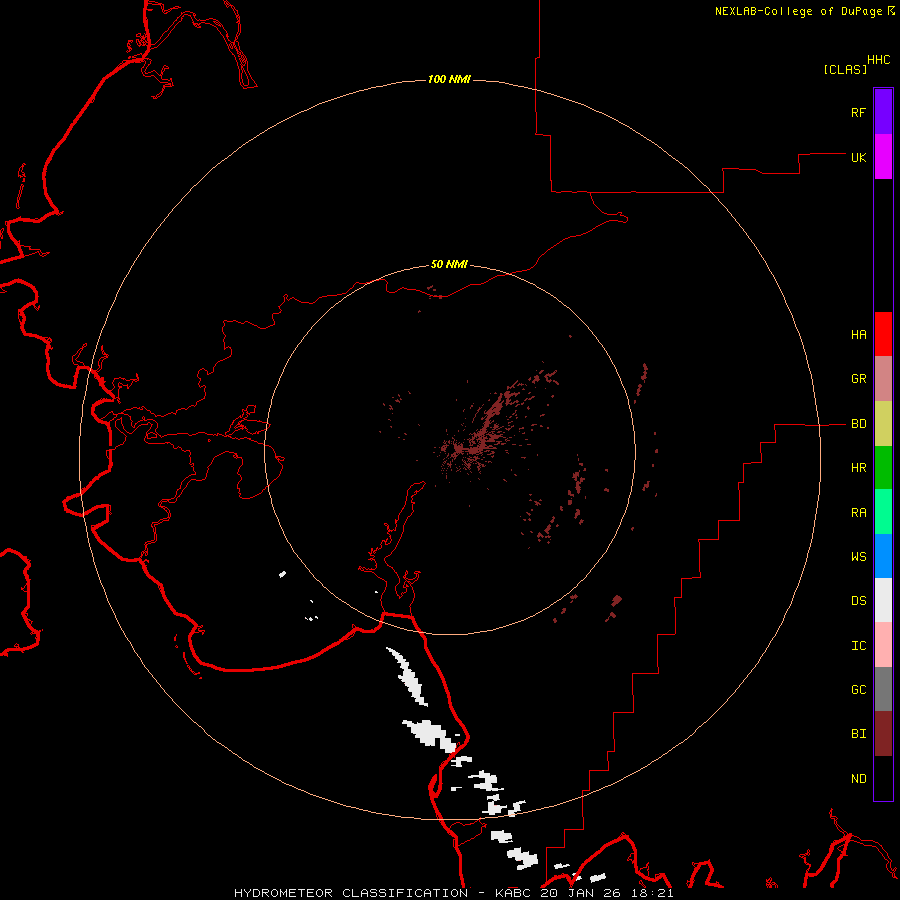Click the mint green RA swatch
Screen dimensions: 900x900
click(x=883, y=512)
